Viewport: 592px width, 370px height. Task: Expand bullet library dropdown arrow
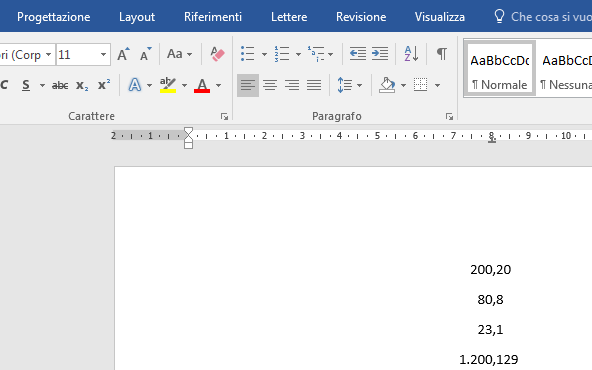(264, 55)
